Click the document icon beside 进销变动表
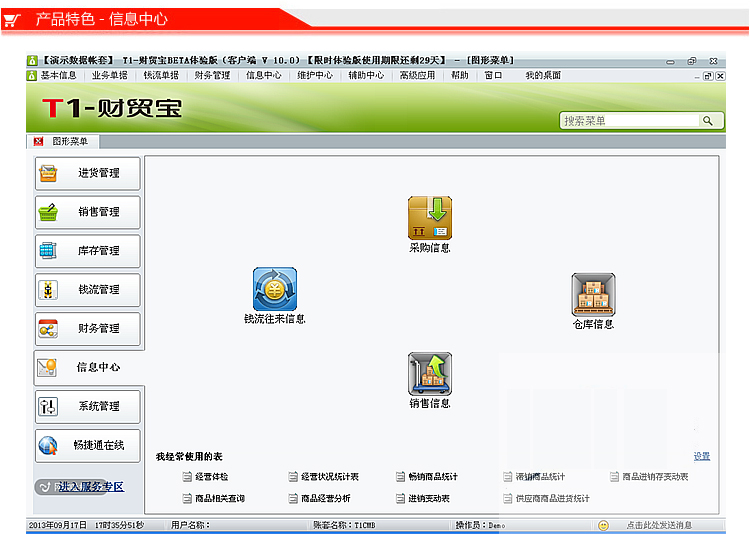The width and height of the screenshot is (750, 534). [400, 499]
